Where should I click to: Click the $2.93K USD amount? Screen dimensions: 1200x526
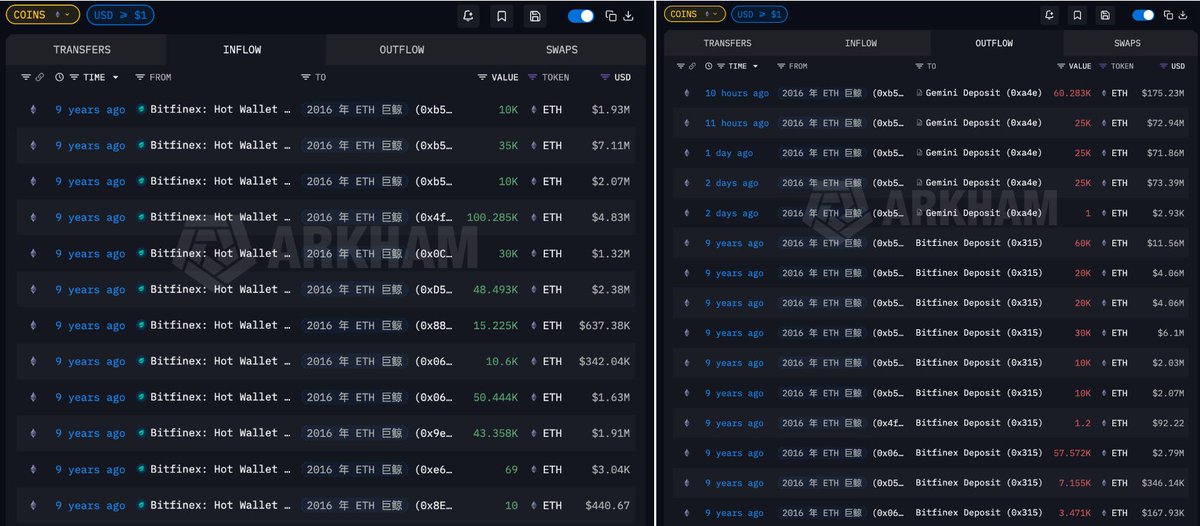coord(1170,213)
